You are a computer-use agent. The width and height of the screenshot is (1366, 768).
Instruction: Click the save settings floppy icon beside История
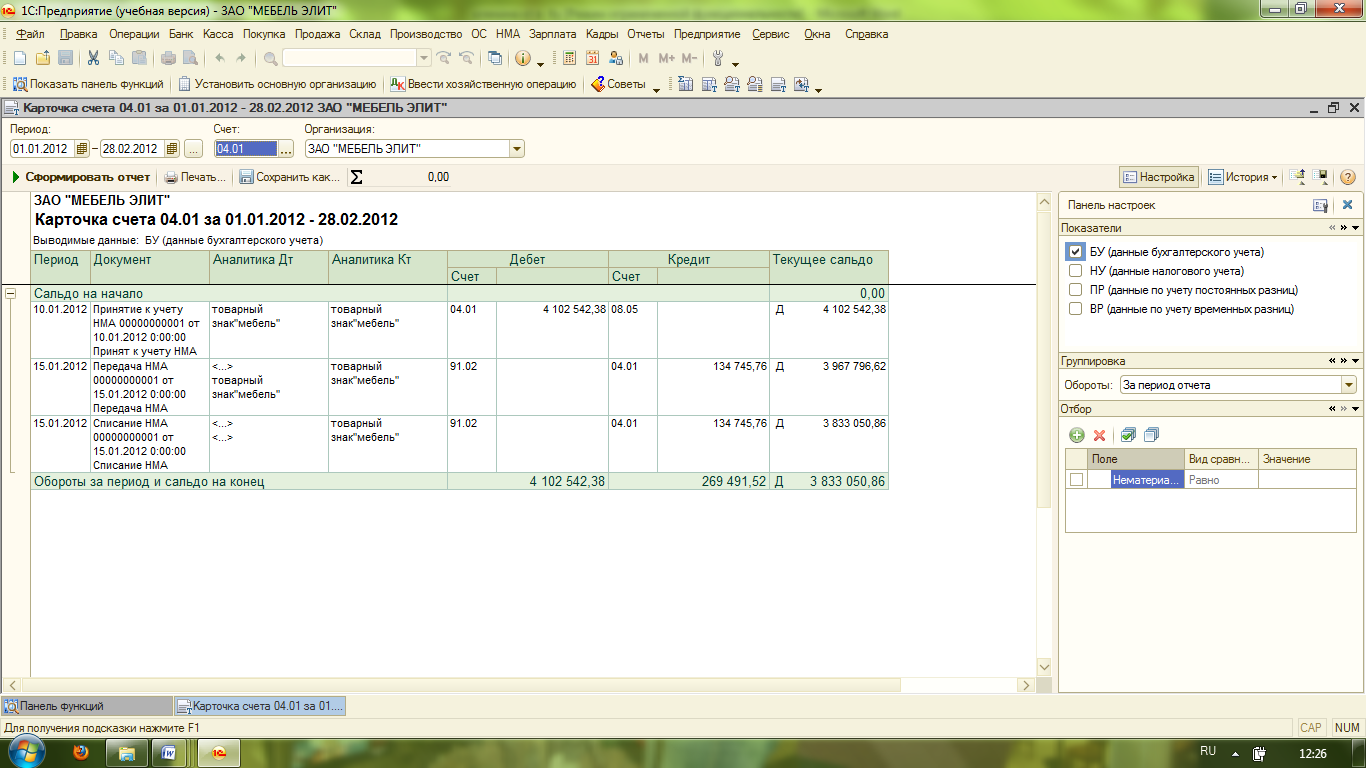pos(1321,177)
